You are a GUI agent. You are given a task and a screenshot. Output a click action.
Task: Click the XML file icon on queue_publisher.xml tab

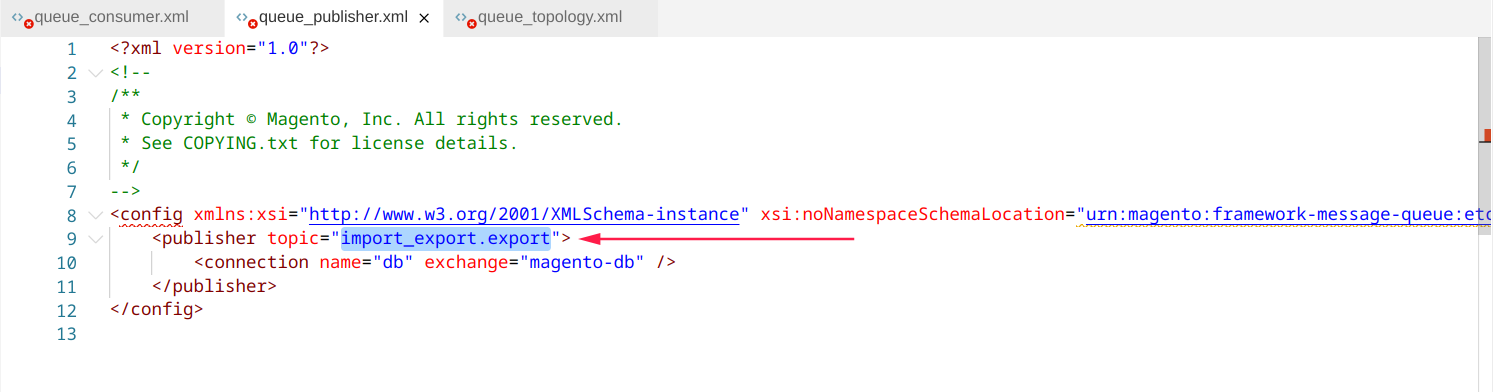pyautogui.click(x=247, y=18)
